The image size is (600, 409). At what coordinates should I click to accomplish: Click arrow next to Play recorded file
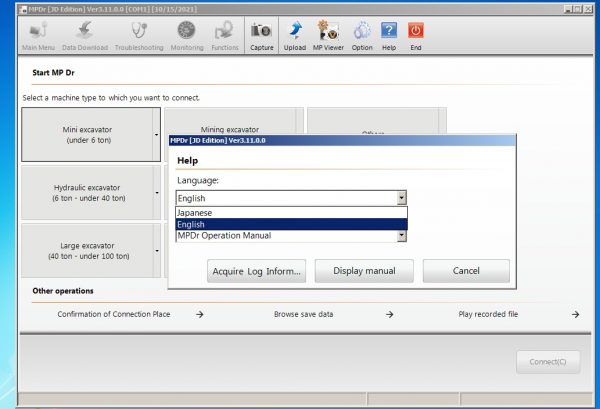click(x=576, y=314)
